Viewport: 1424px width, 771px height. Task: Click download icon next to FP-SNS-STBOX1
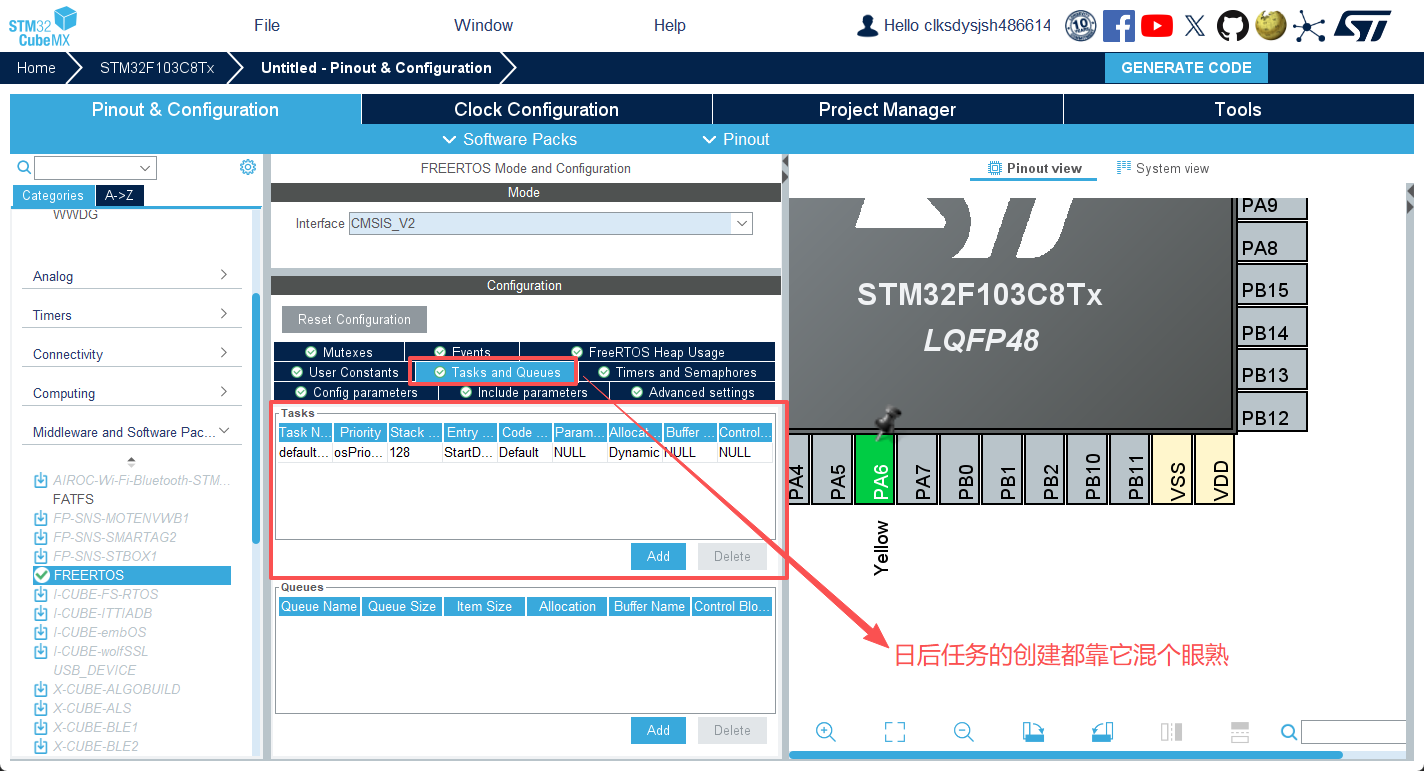pyautogui.click(x=41, y=556)
